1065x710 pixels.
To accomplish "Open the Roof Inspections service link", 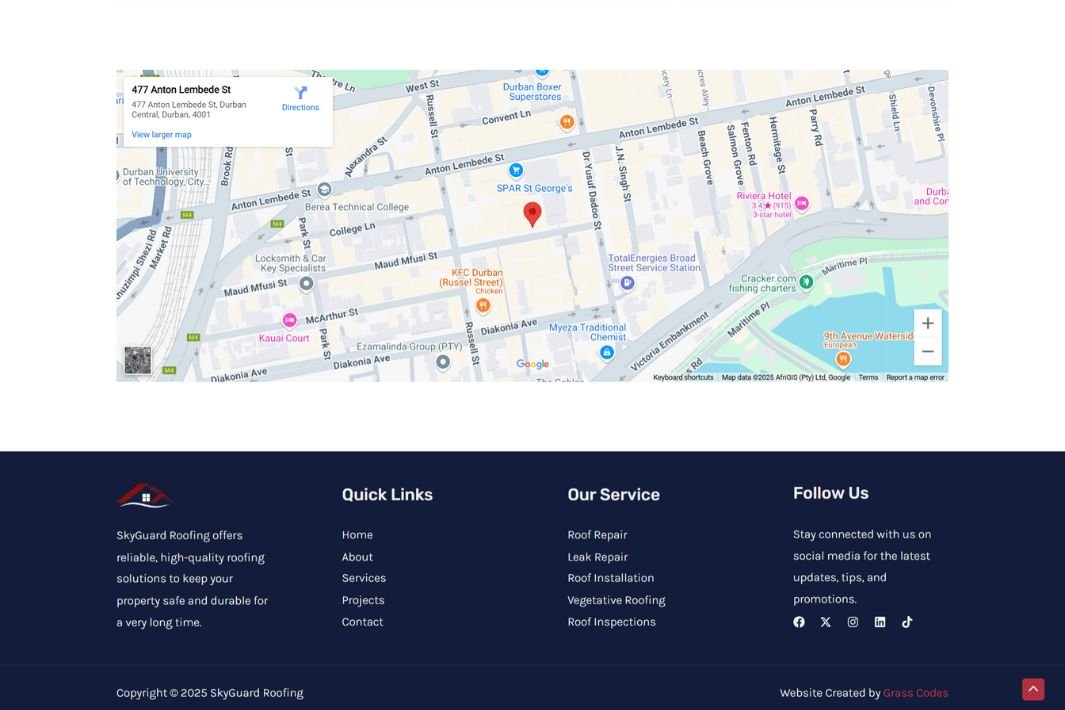I will click(x=612, y=622).
